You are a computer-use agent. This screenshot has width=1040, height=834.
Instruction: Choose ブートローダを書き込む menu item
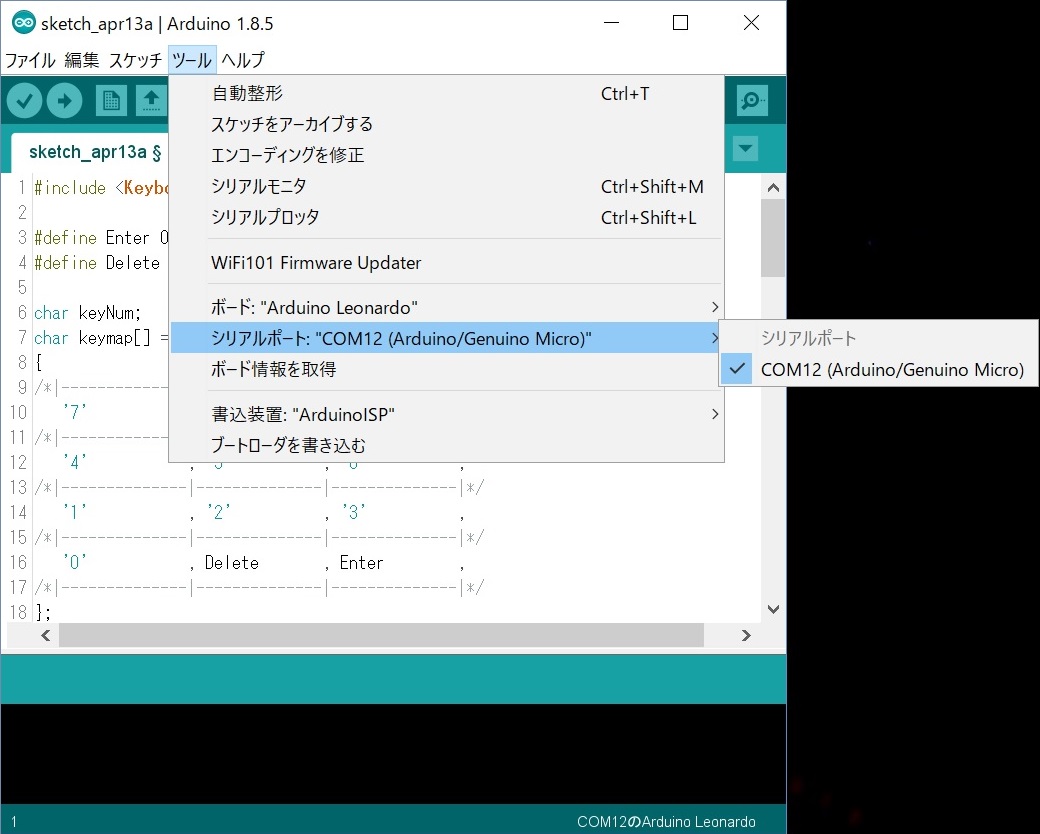(x=446, y=445)
